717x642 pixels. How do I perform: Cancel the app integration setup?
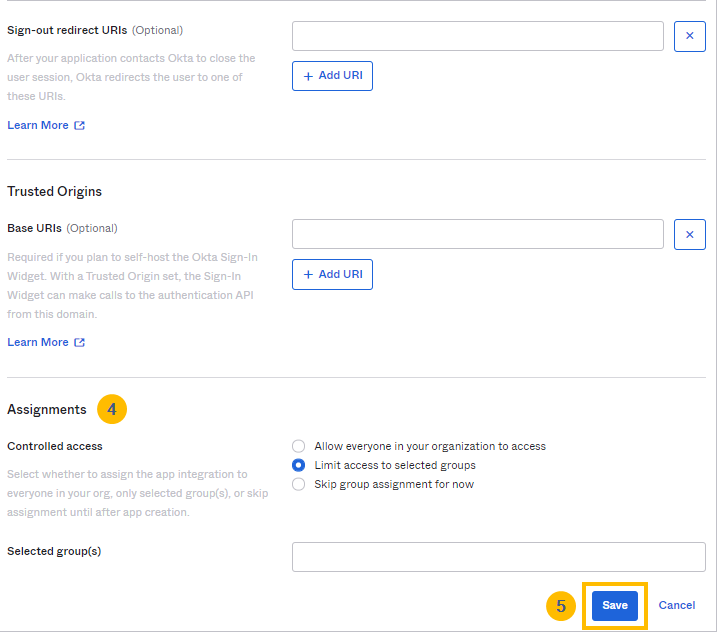pyautogui.click(x=677, y=605)
